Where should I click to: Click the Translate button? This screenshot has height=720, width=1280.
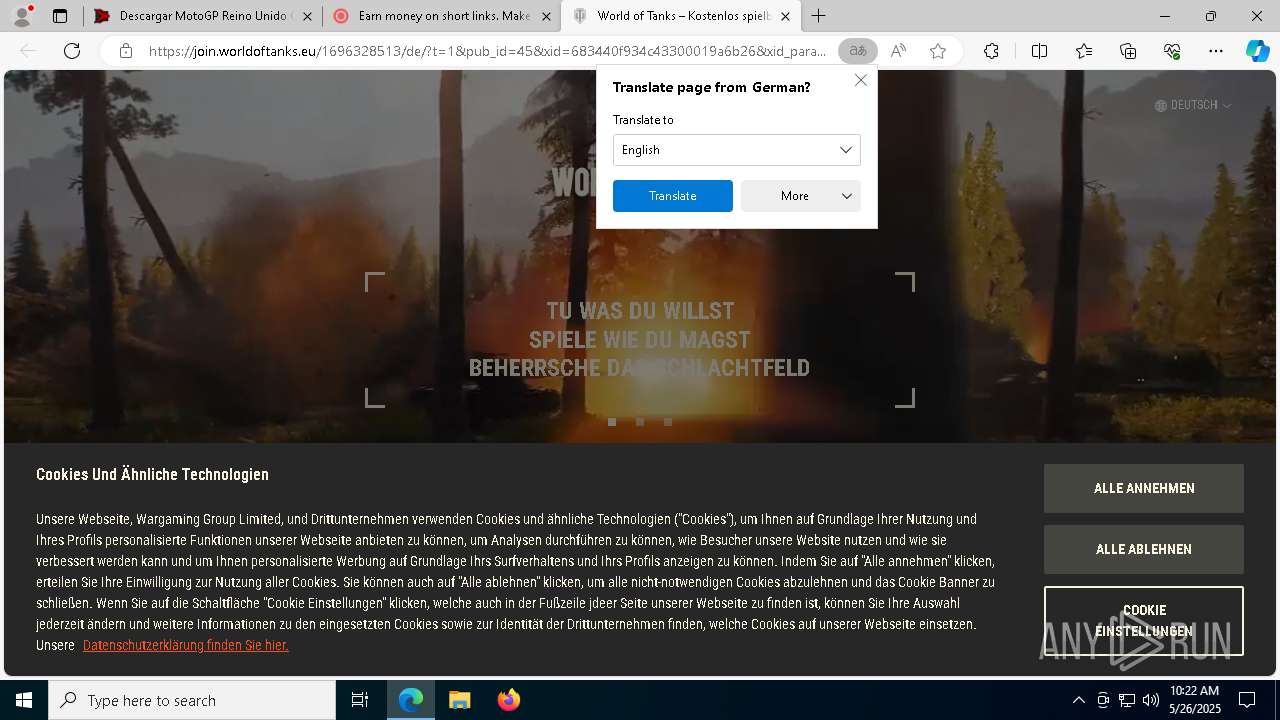(672, 196)
